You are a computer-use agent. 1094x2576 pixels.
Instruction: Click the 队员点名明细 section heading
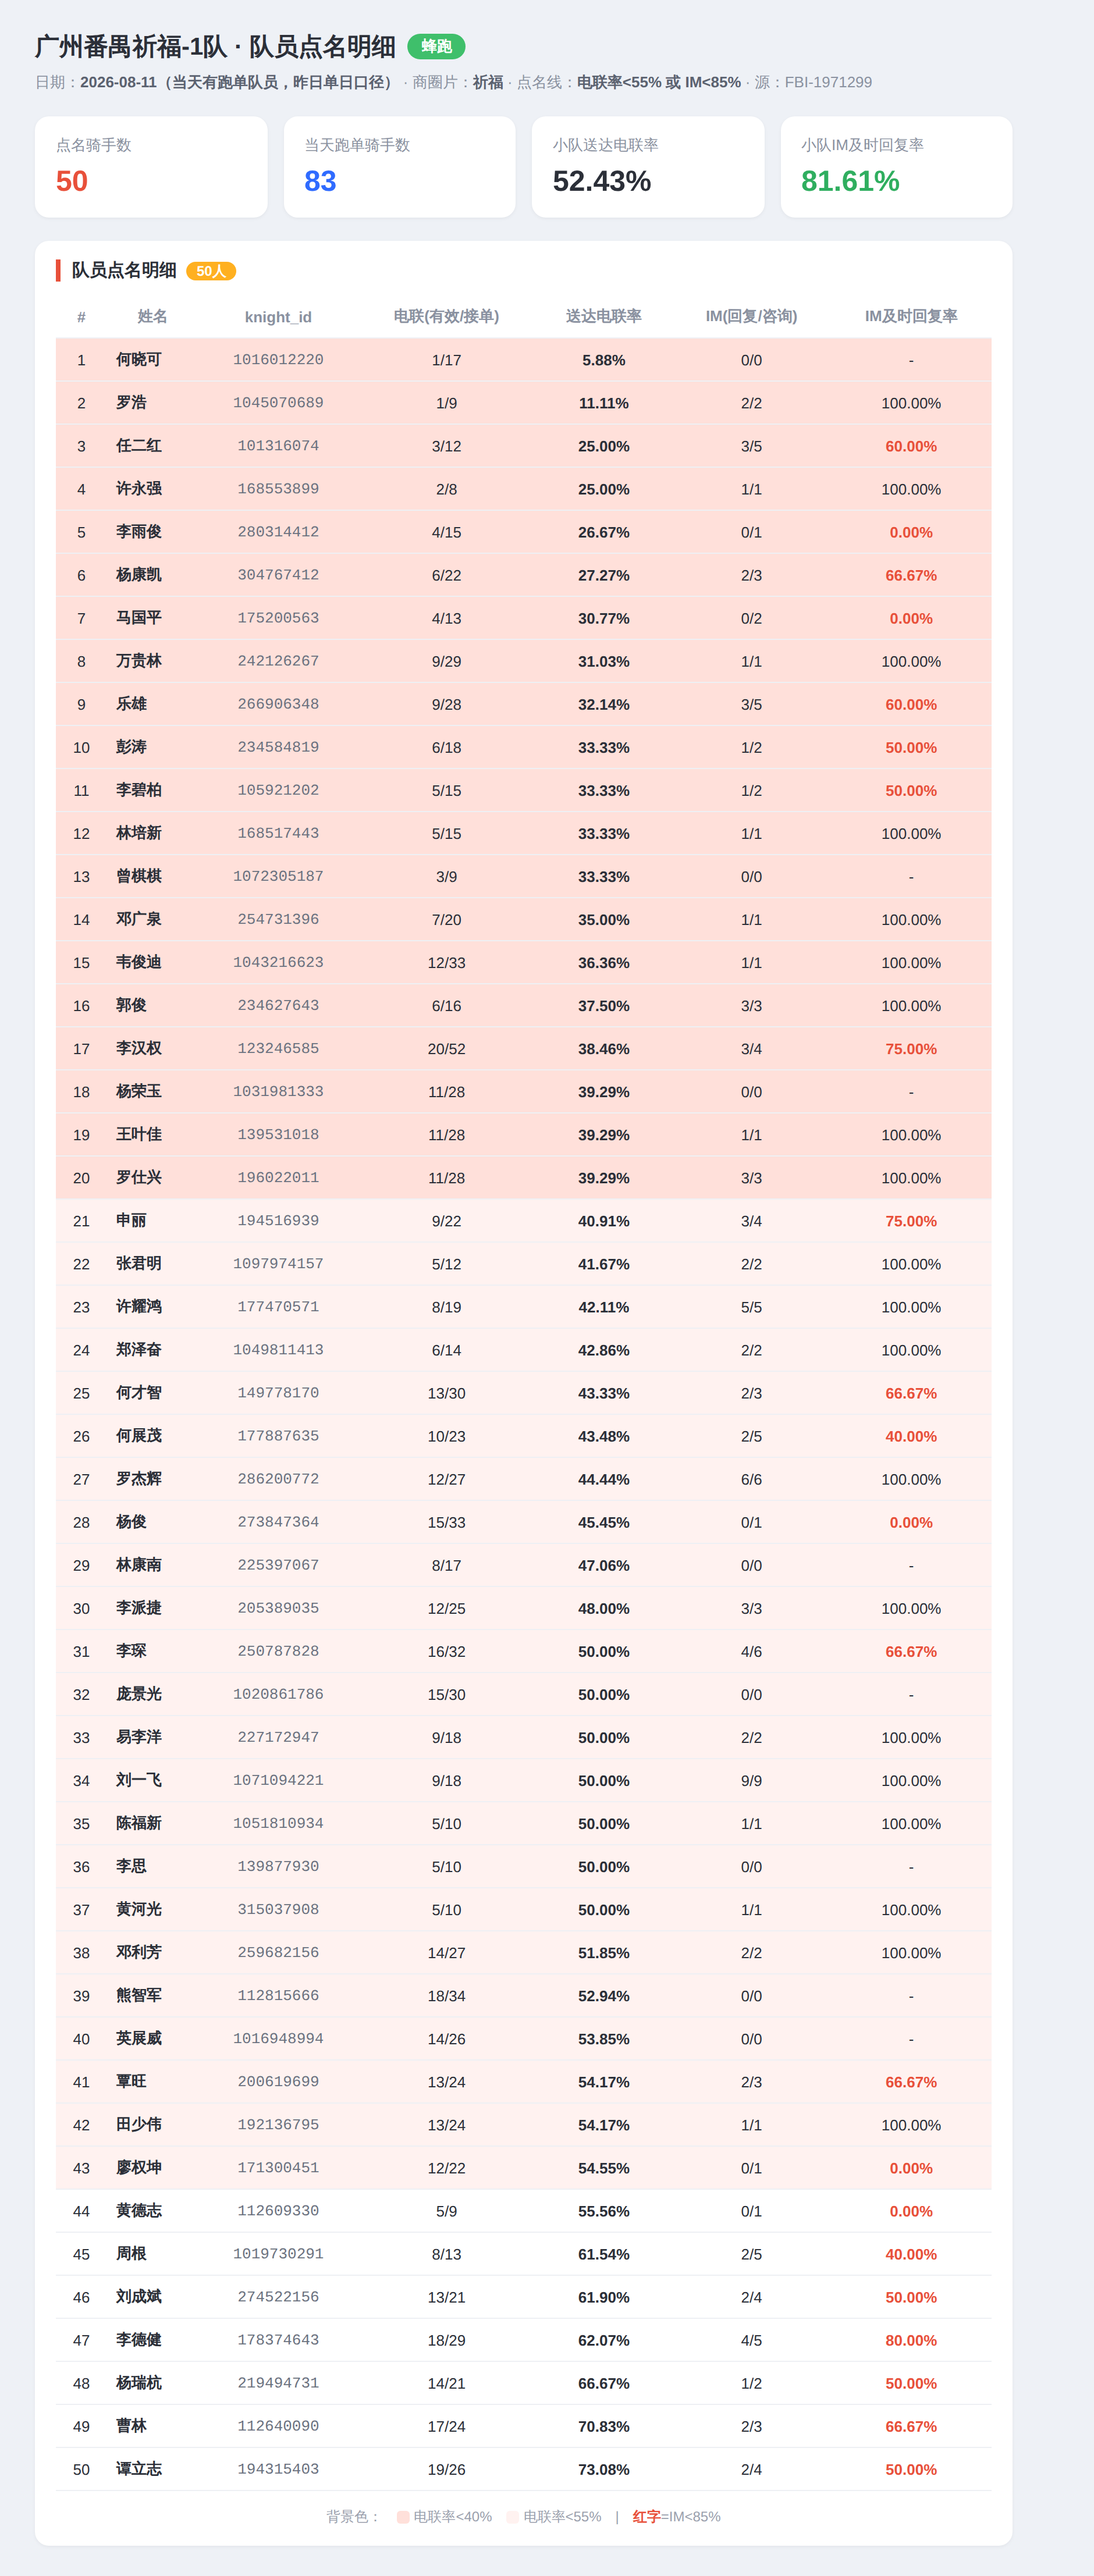[x=124, y=270]
